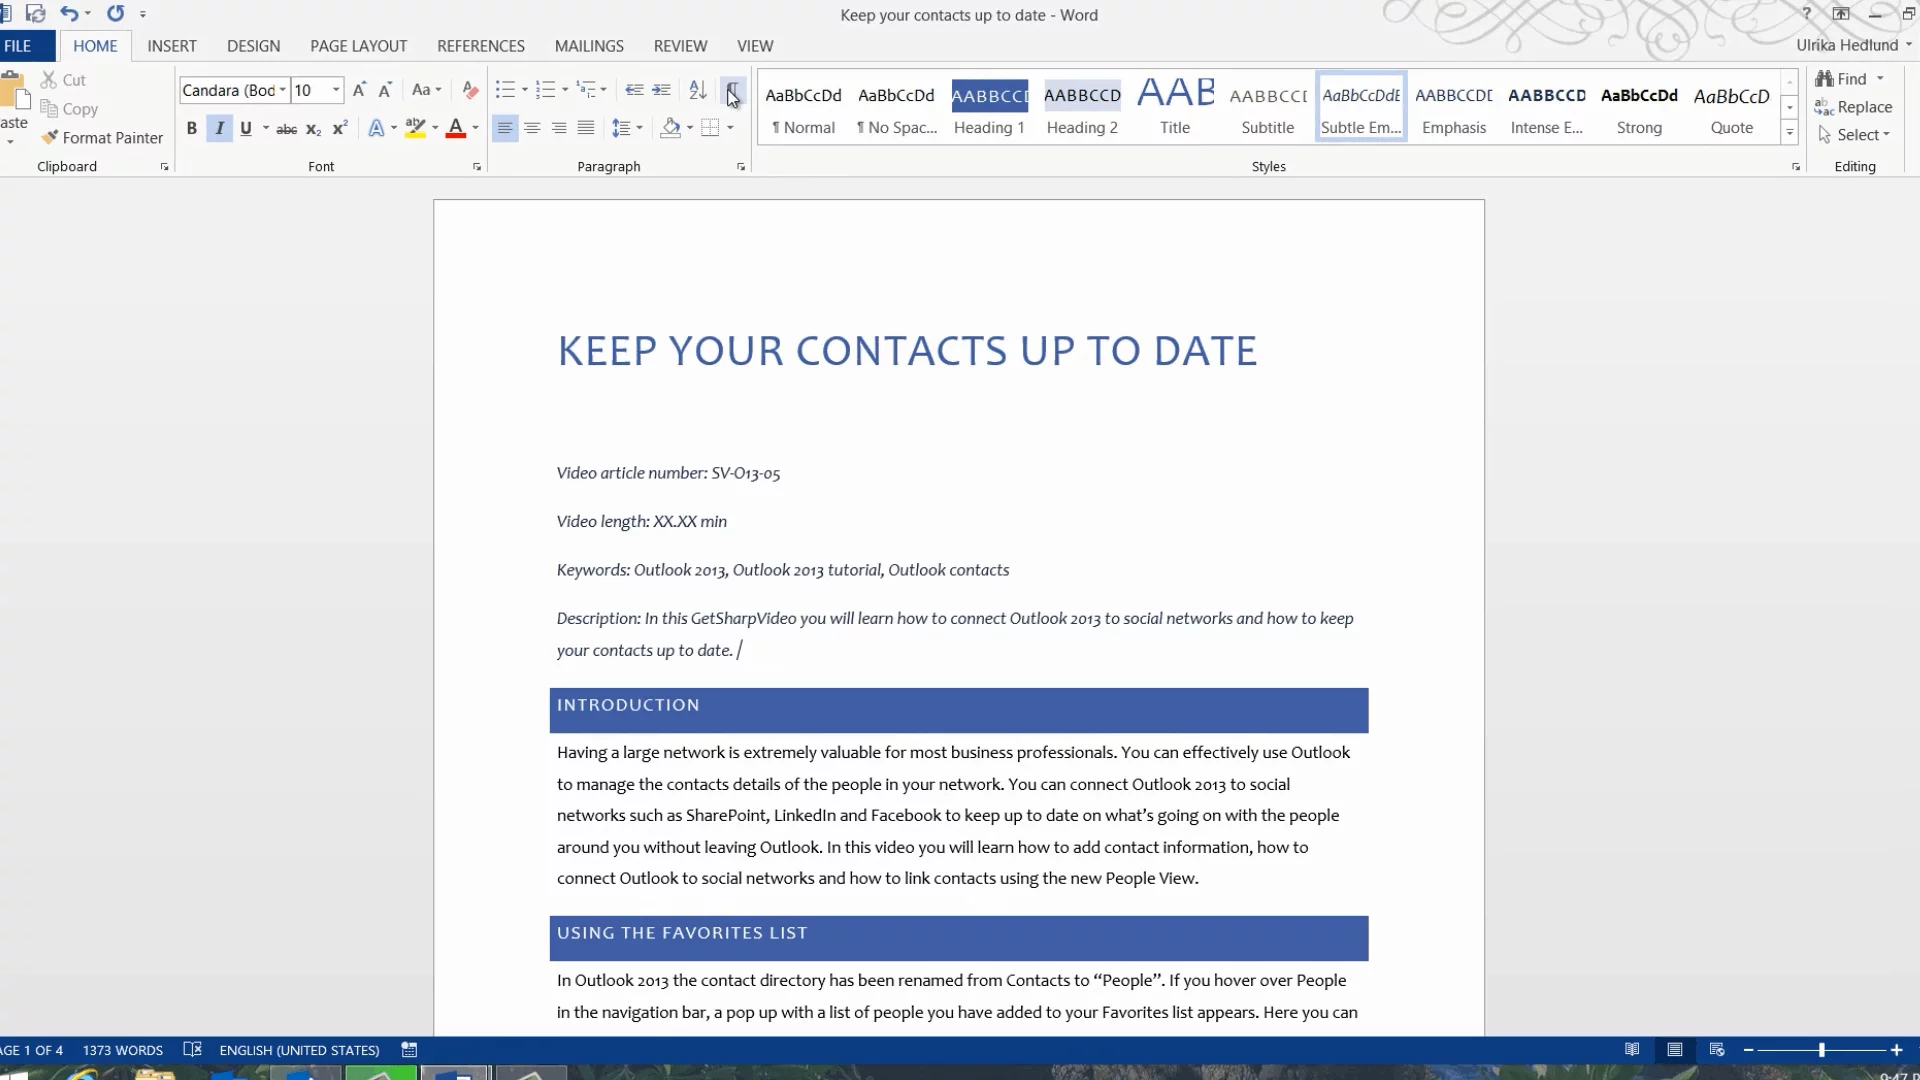Open the PAGE LAYOUT tab

(x=358, y=46)
